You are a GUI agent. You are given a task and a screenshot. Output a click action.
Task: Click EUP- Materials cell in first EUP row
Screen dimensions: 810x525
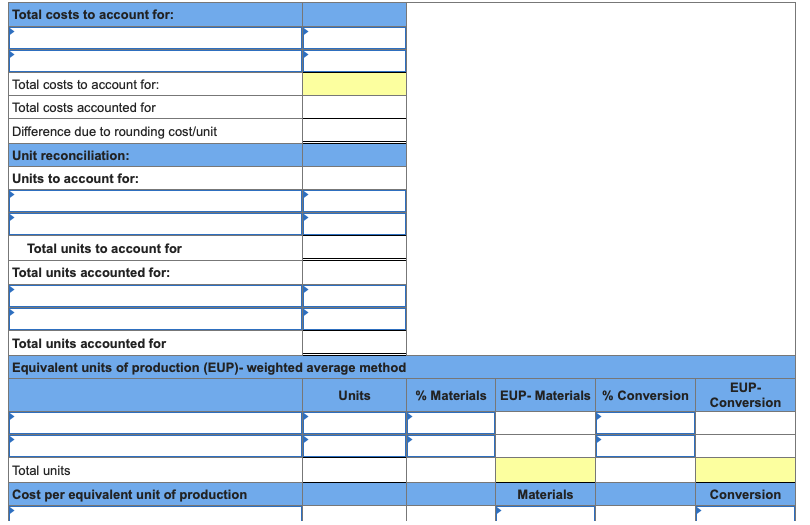coord(546,423)
